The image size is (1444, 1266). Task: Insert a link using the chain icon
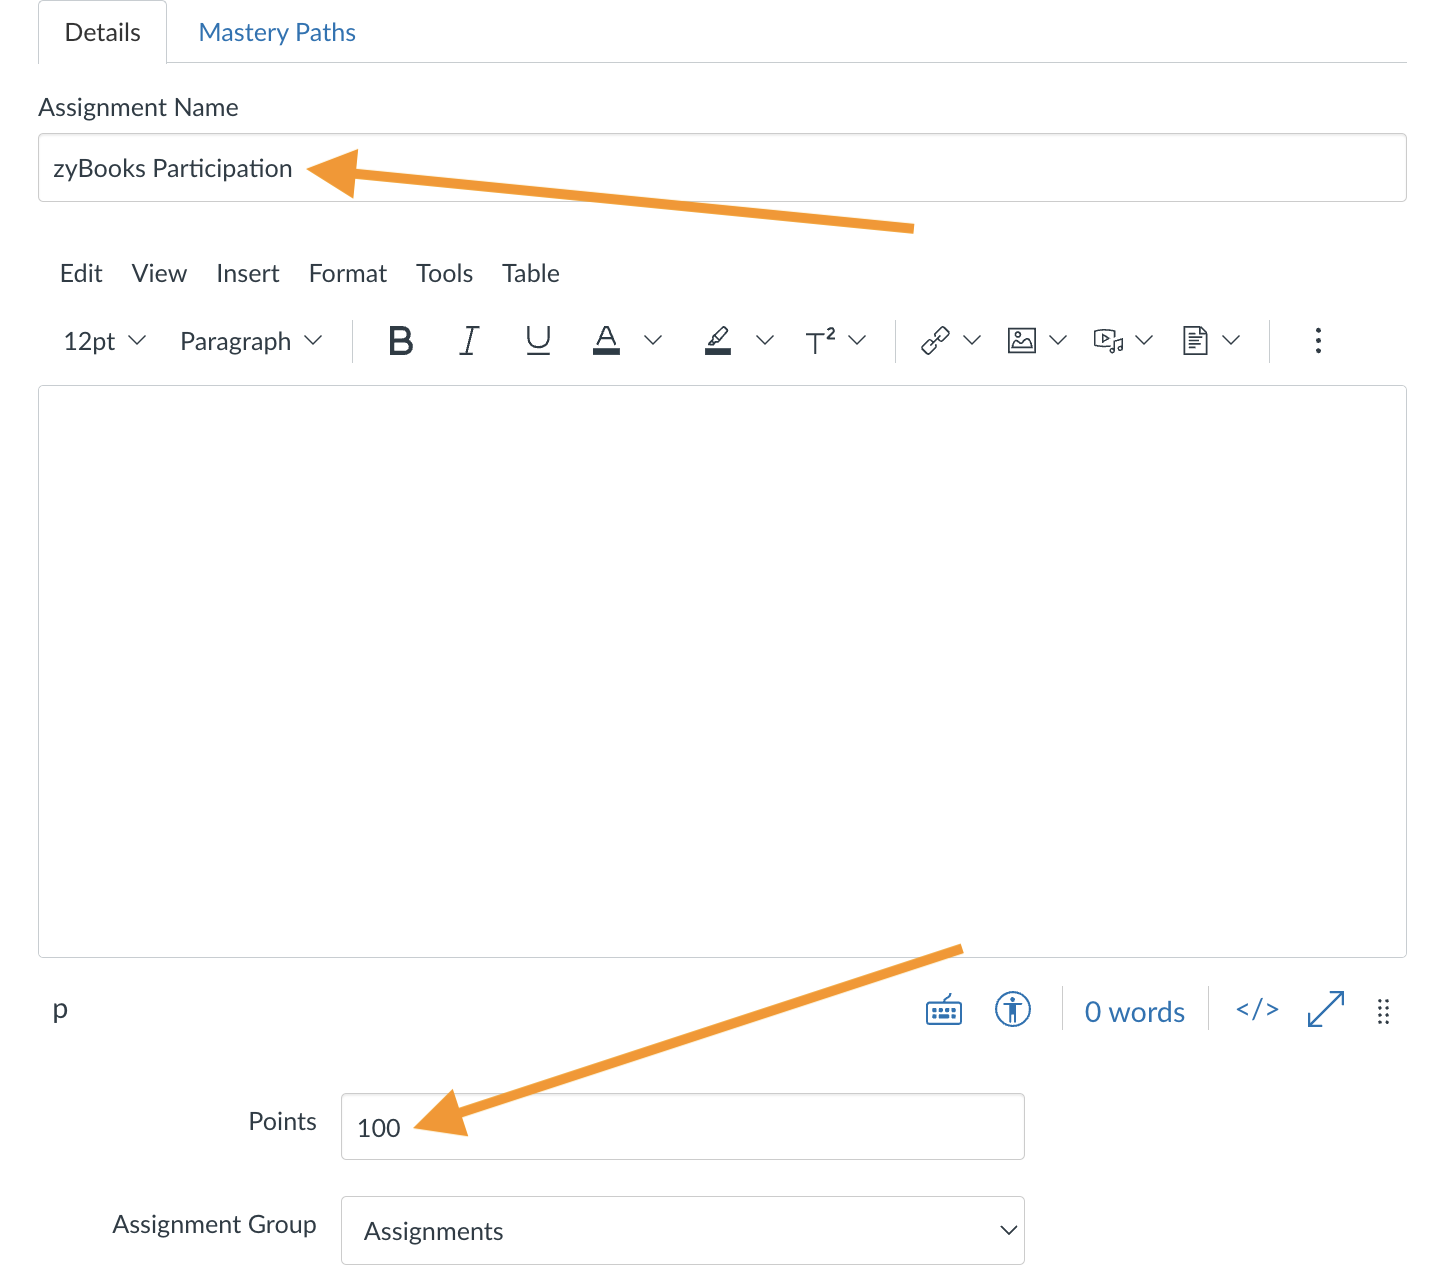pyautogui.click(x=935, y=341)
